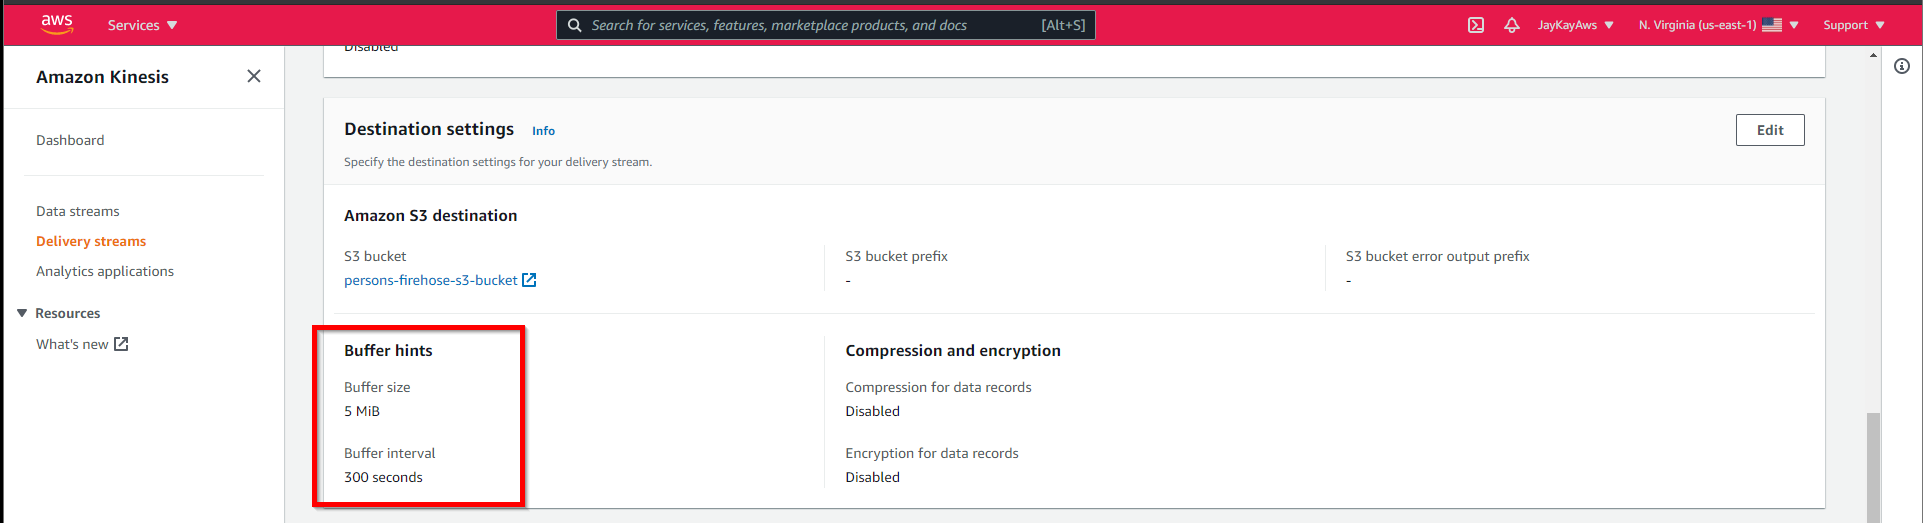Image resolution: width=1923 pixels, height=523 pixels.
Task: Go to Dashboard in sidebar
Action: (70, 140)
